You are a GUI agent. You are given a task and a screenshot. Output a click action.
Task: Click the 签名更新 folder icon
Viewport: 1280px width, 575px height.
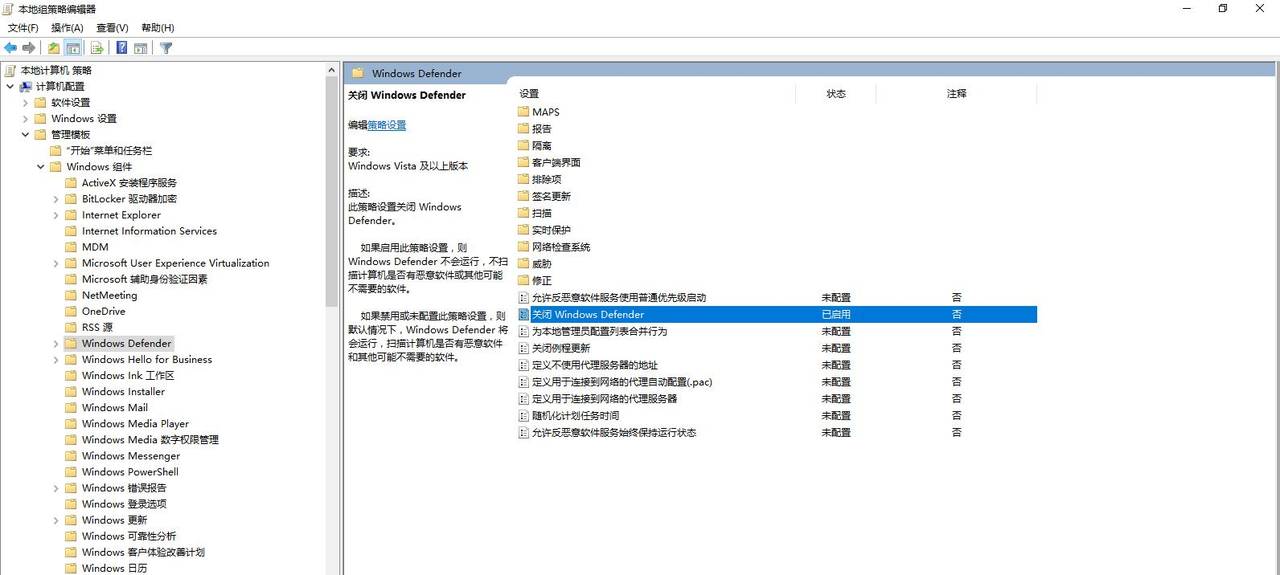(x=523, y=196)
